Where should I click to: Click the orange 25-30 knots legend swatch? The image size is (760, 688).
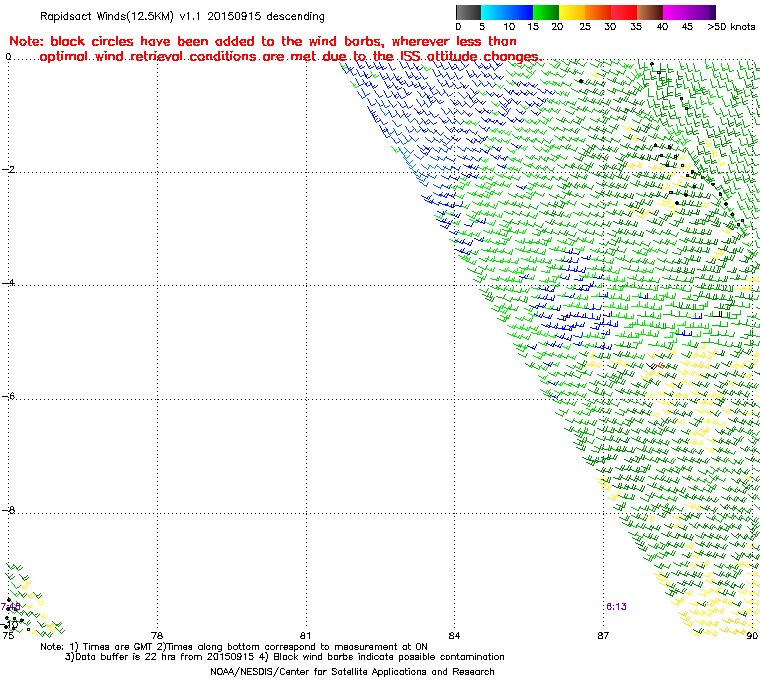[598, 12]
